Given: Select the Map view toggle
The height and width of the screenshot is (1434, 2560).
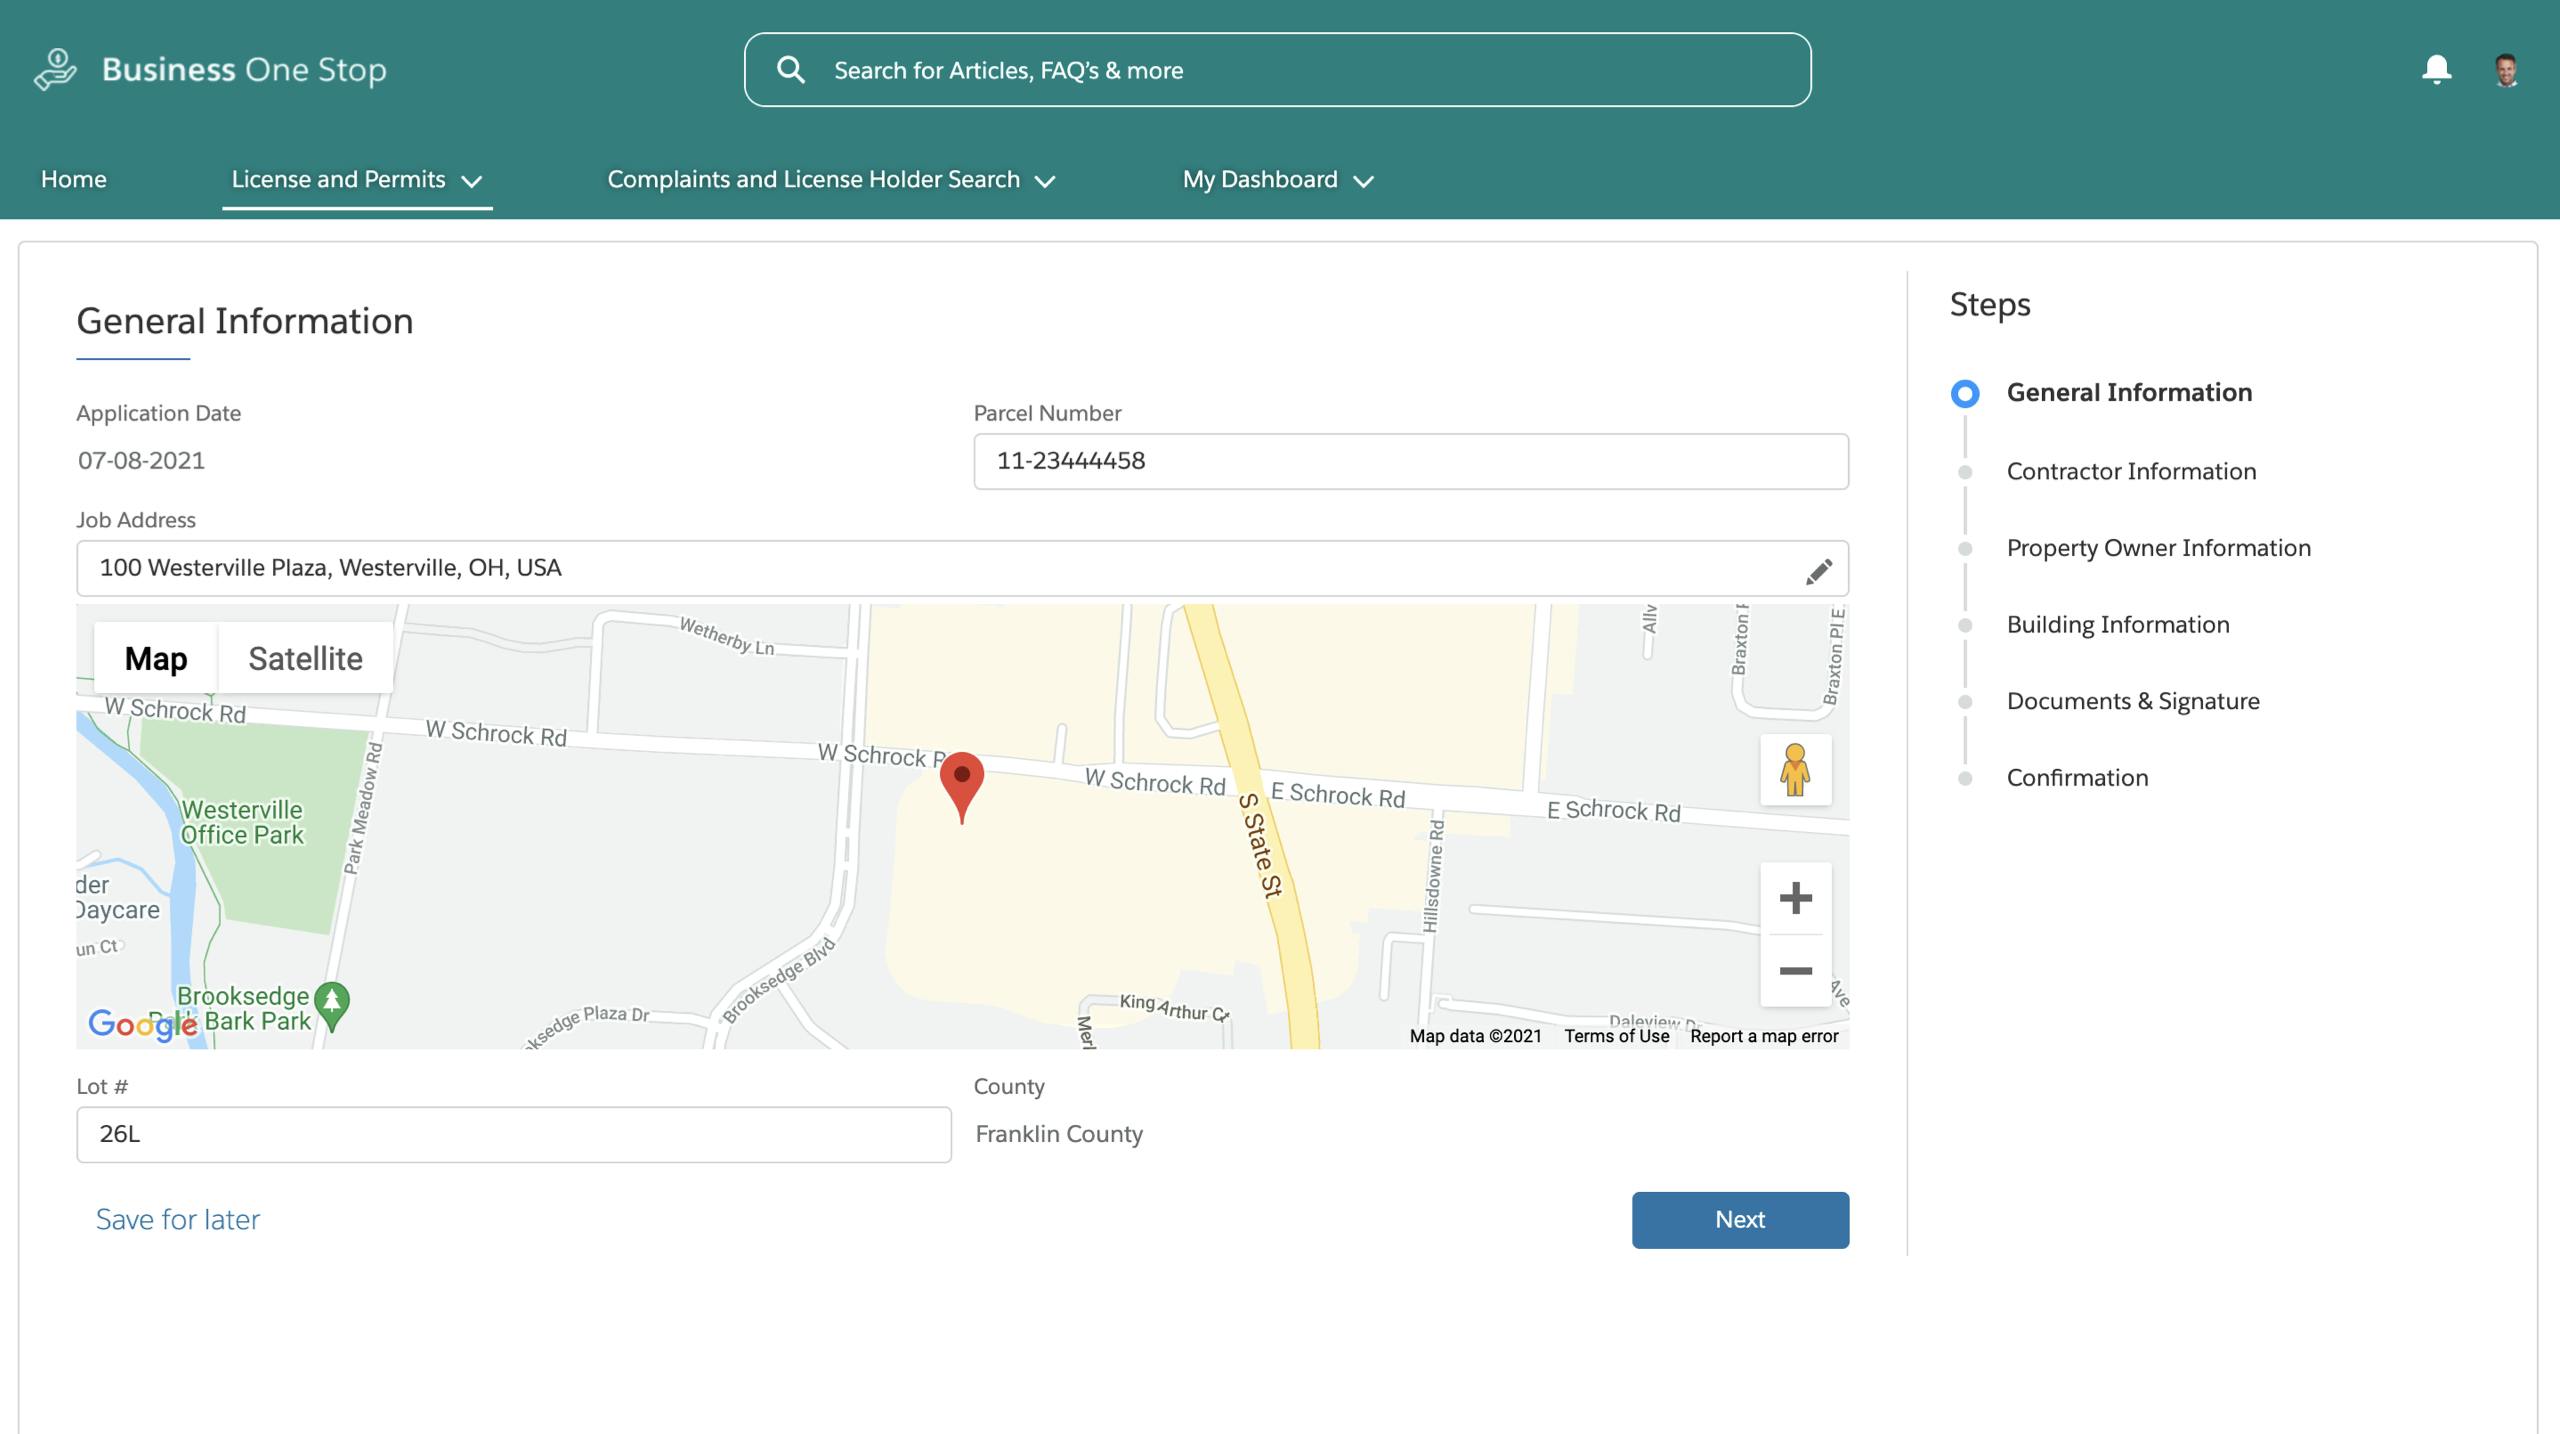Looking at the screenshot, I should 156,659.
